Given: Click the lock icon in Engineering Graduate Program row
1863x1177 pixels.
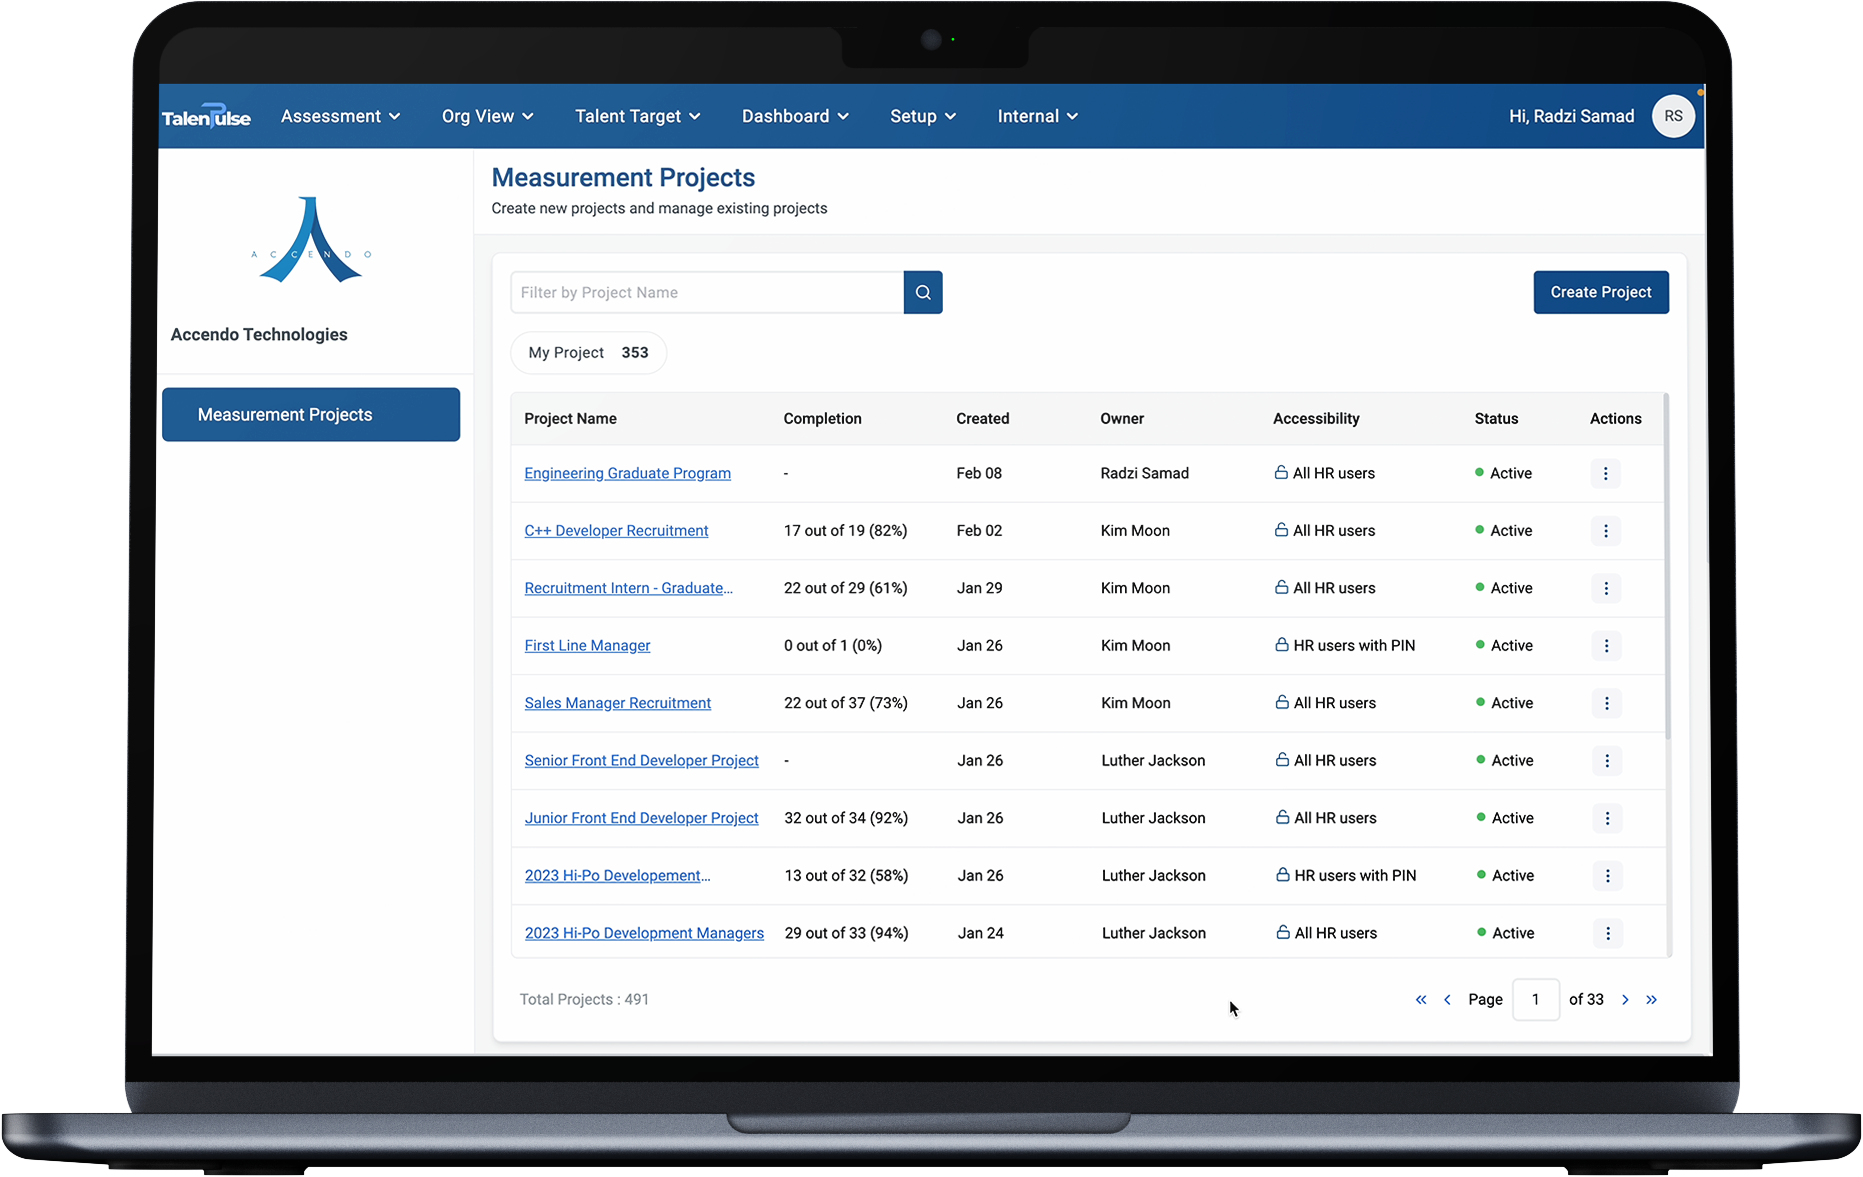Looking at the screenshot, I should click(1281, 472).
